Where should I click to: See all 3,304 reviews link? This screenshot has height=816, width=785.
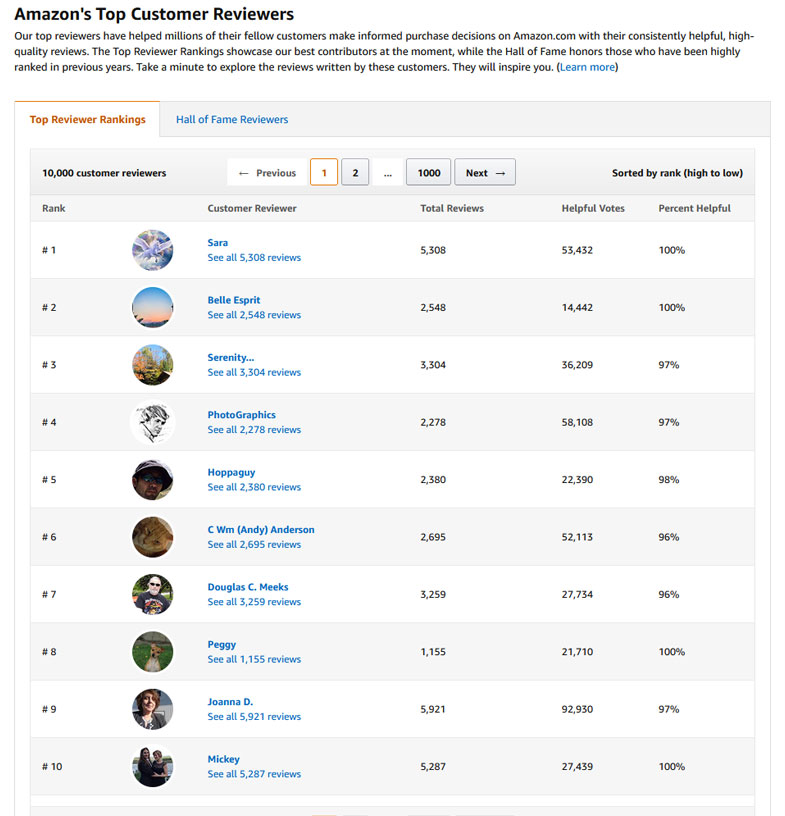coord(254,373)
